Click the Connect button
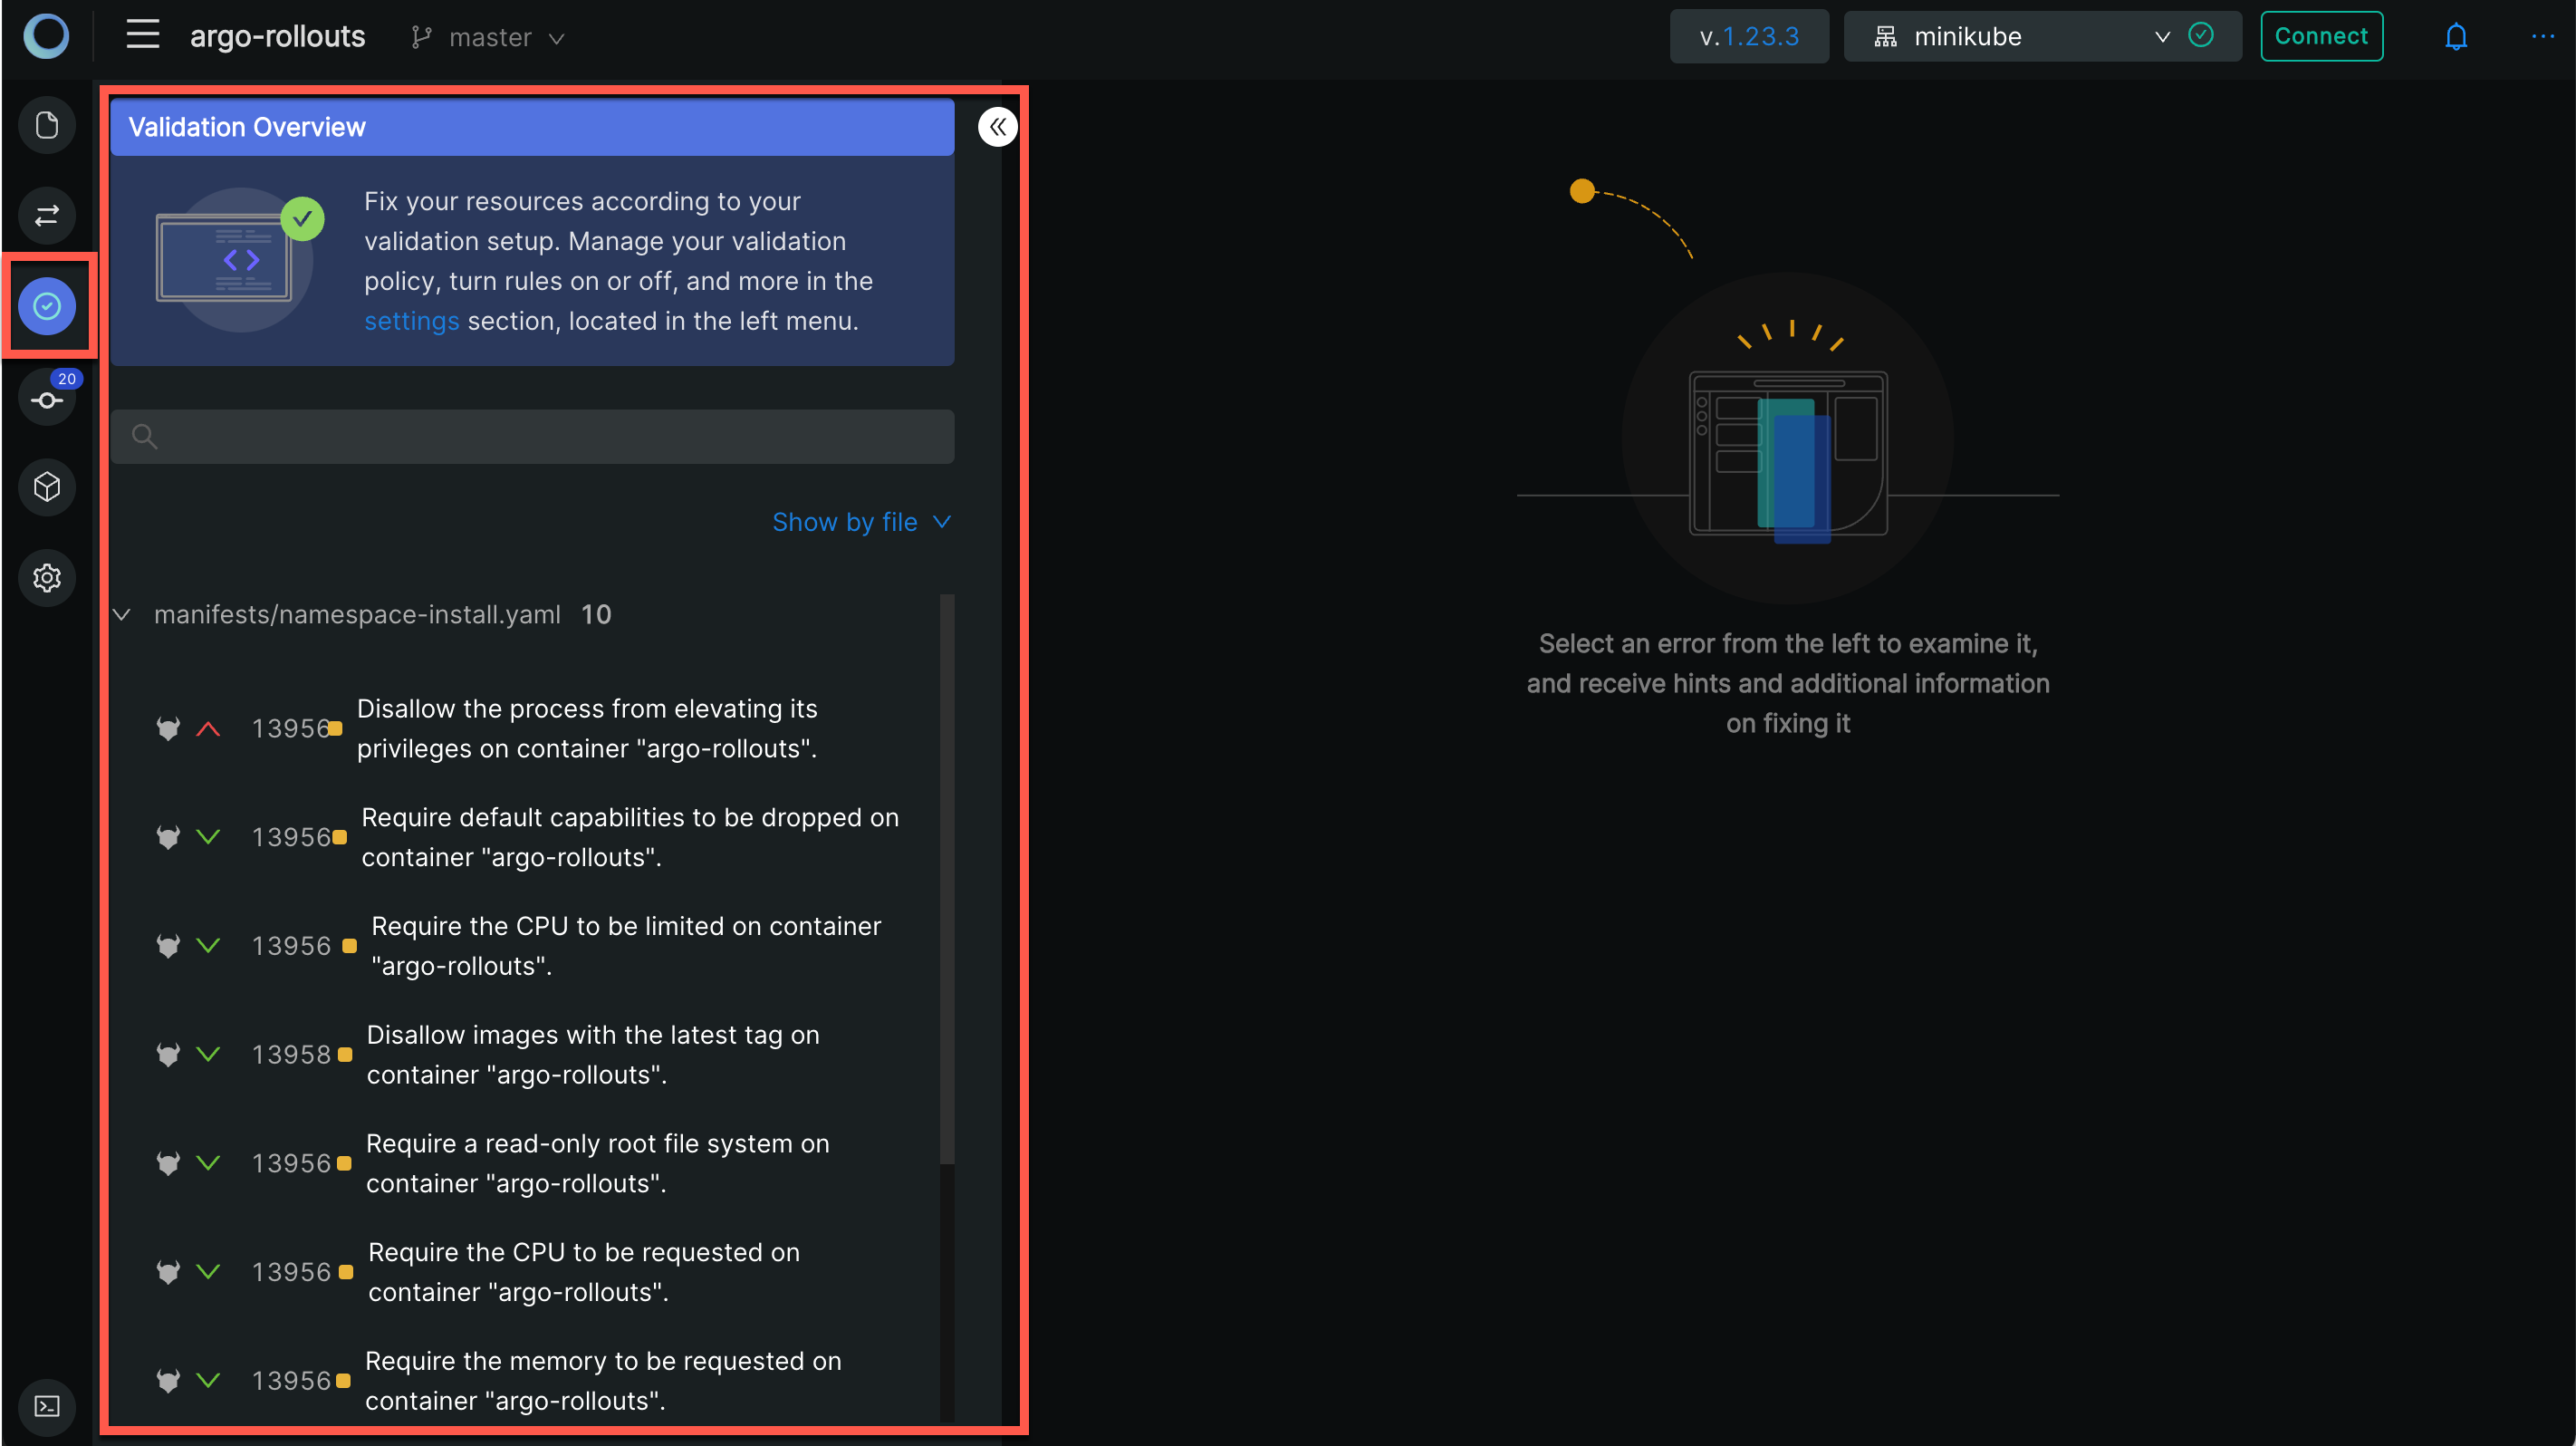The image size is (2576, 1446). click(2321, 37)
